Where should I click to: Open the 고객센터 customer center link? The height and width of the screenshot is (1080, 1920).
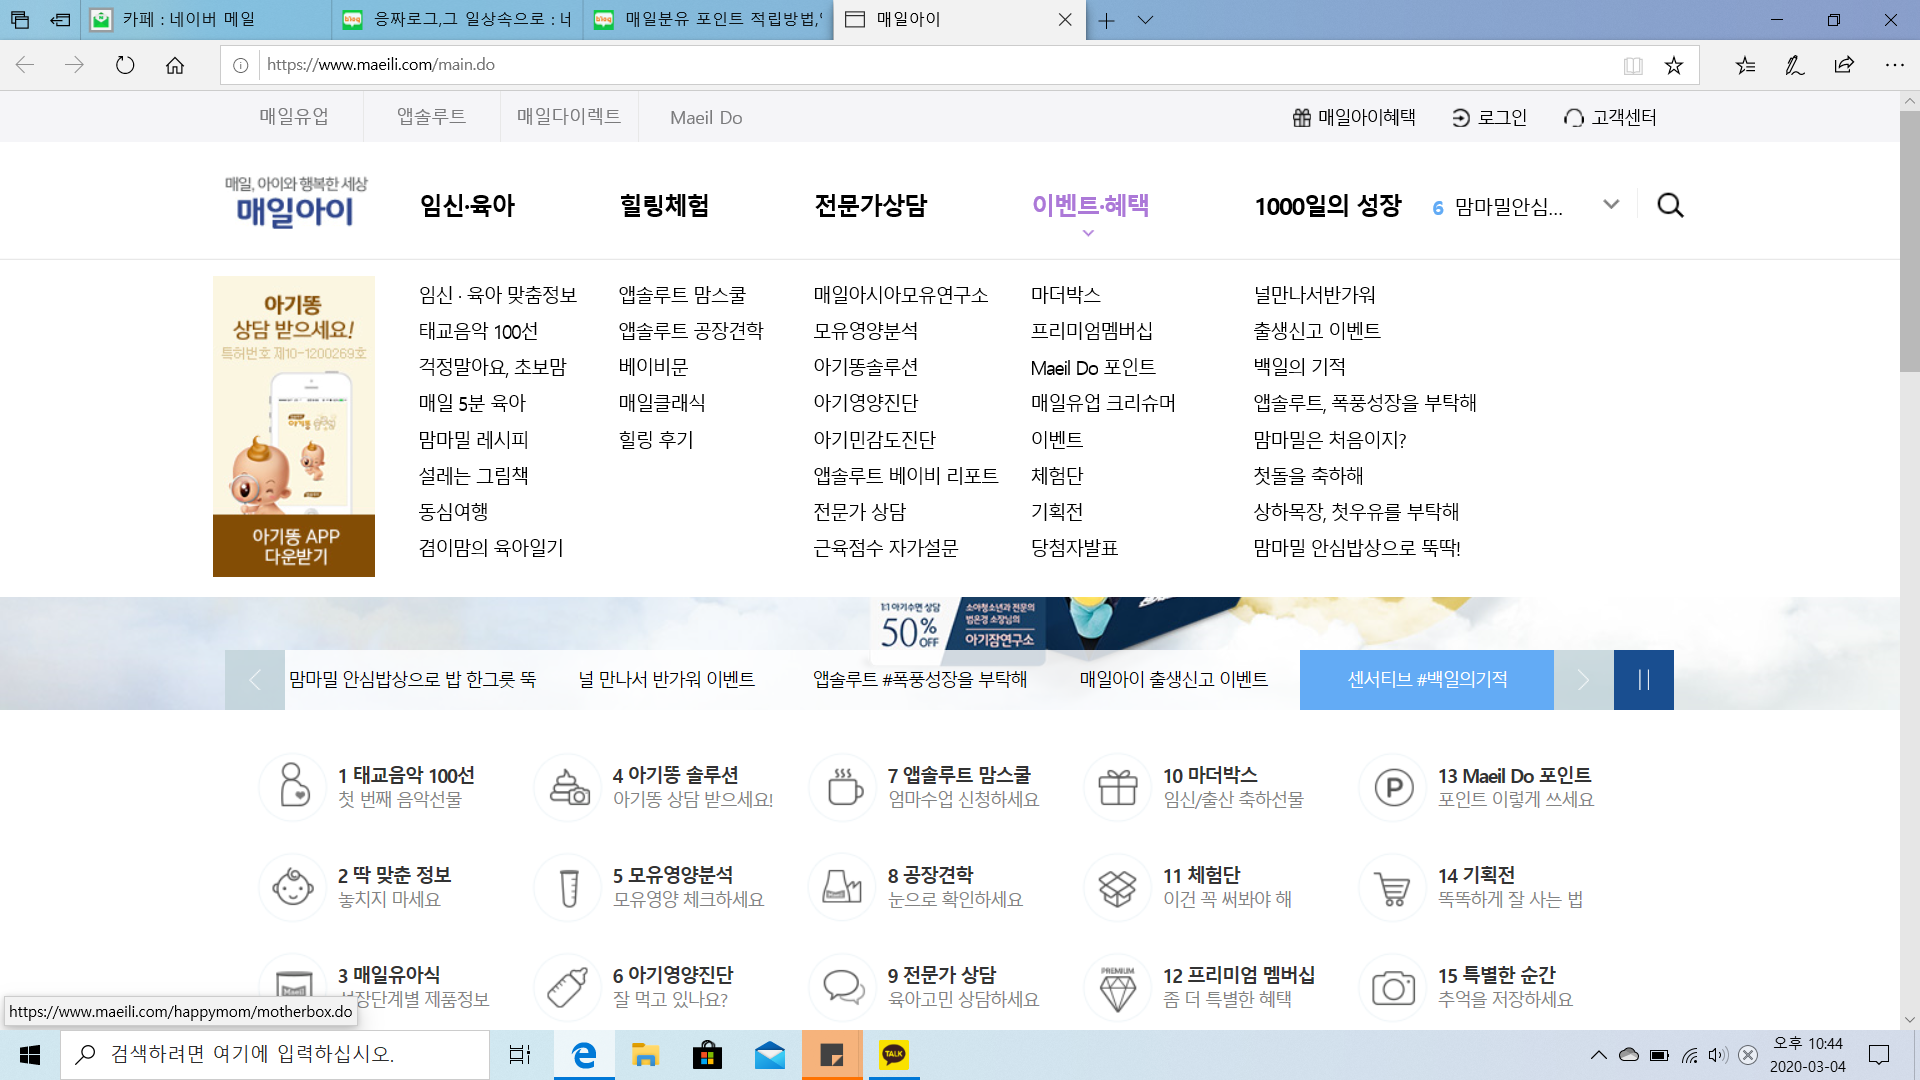[x=1610, y=118]
